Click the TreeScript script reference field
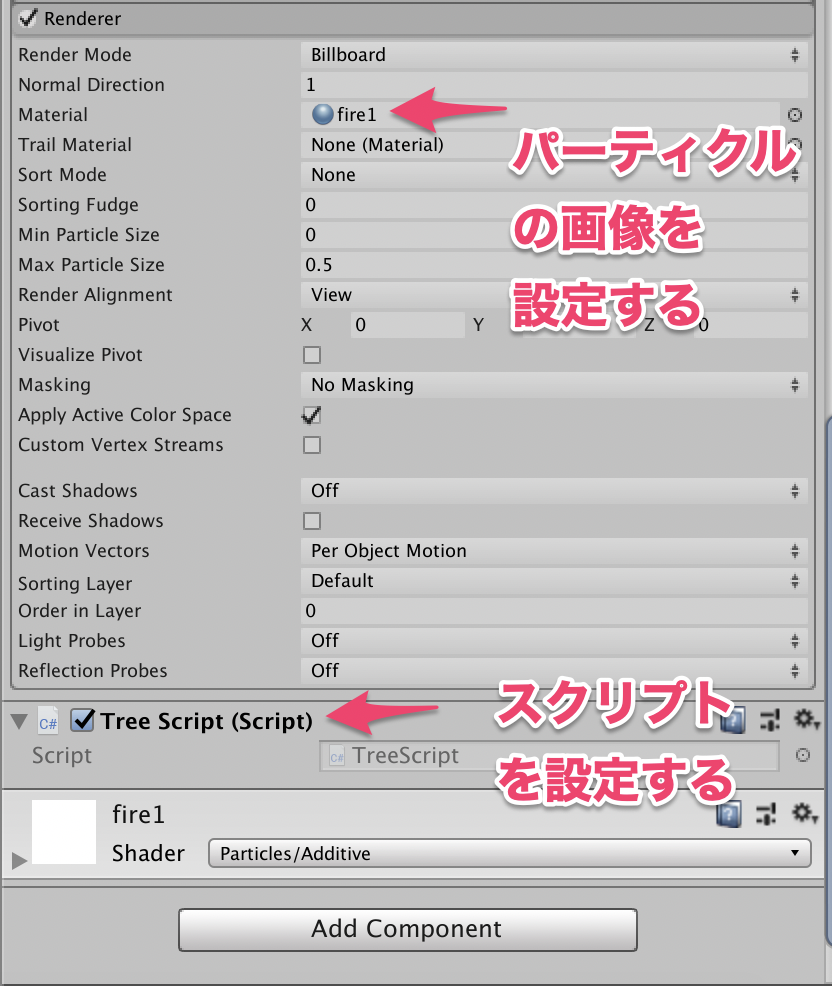Viewport: 832px width, 986px height. [x=549, y=756]
